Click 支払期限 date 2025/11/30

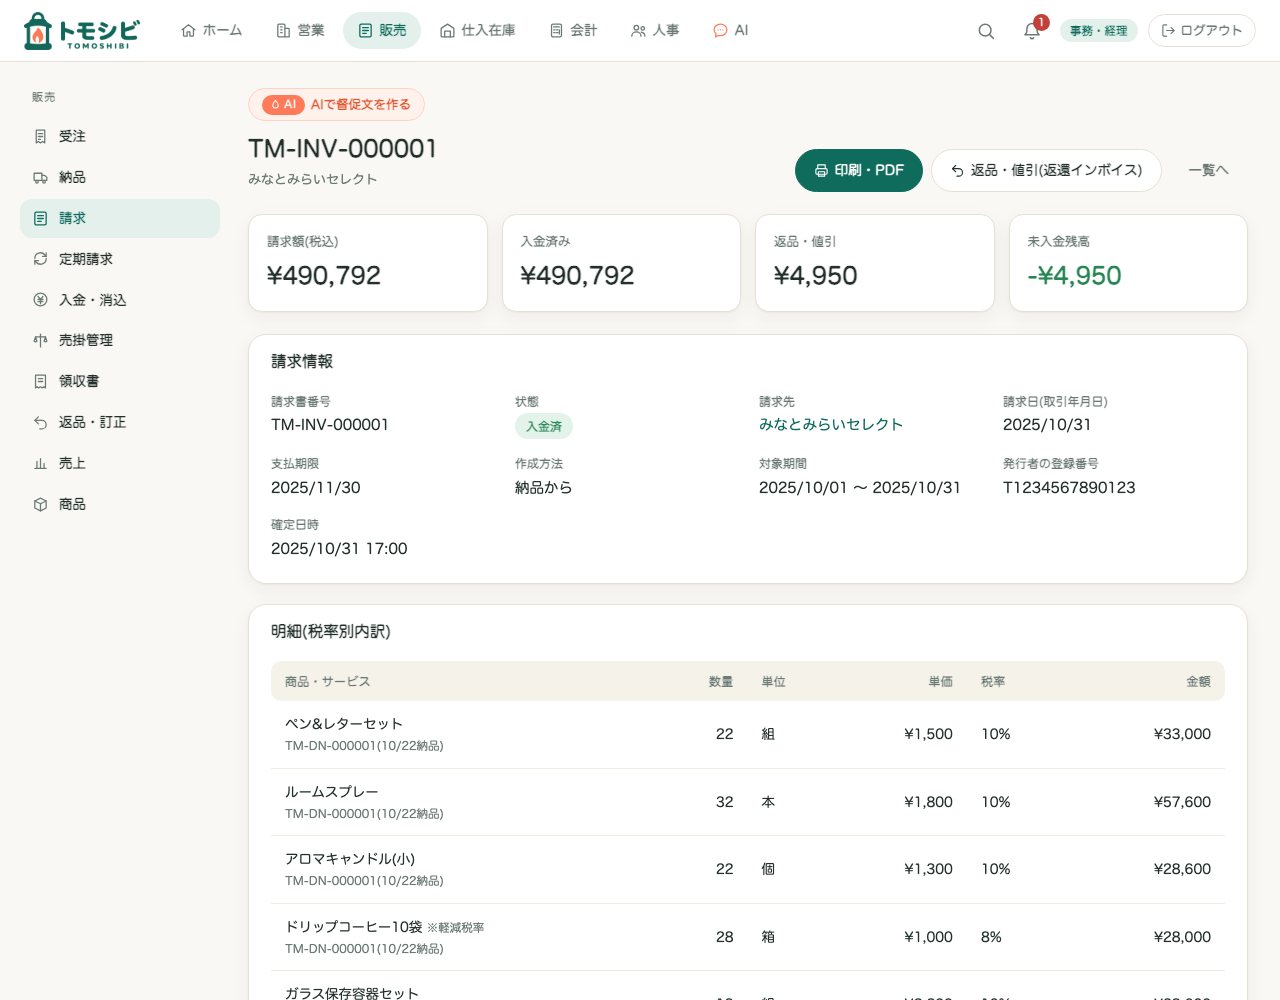coord(316,488)
